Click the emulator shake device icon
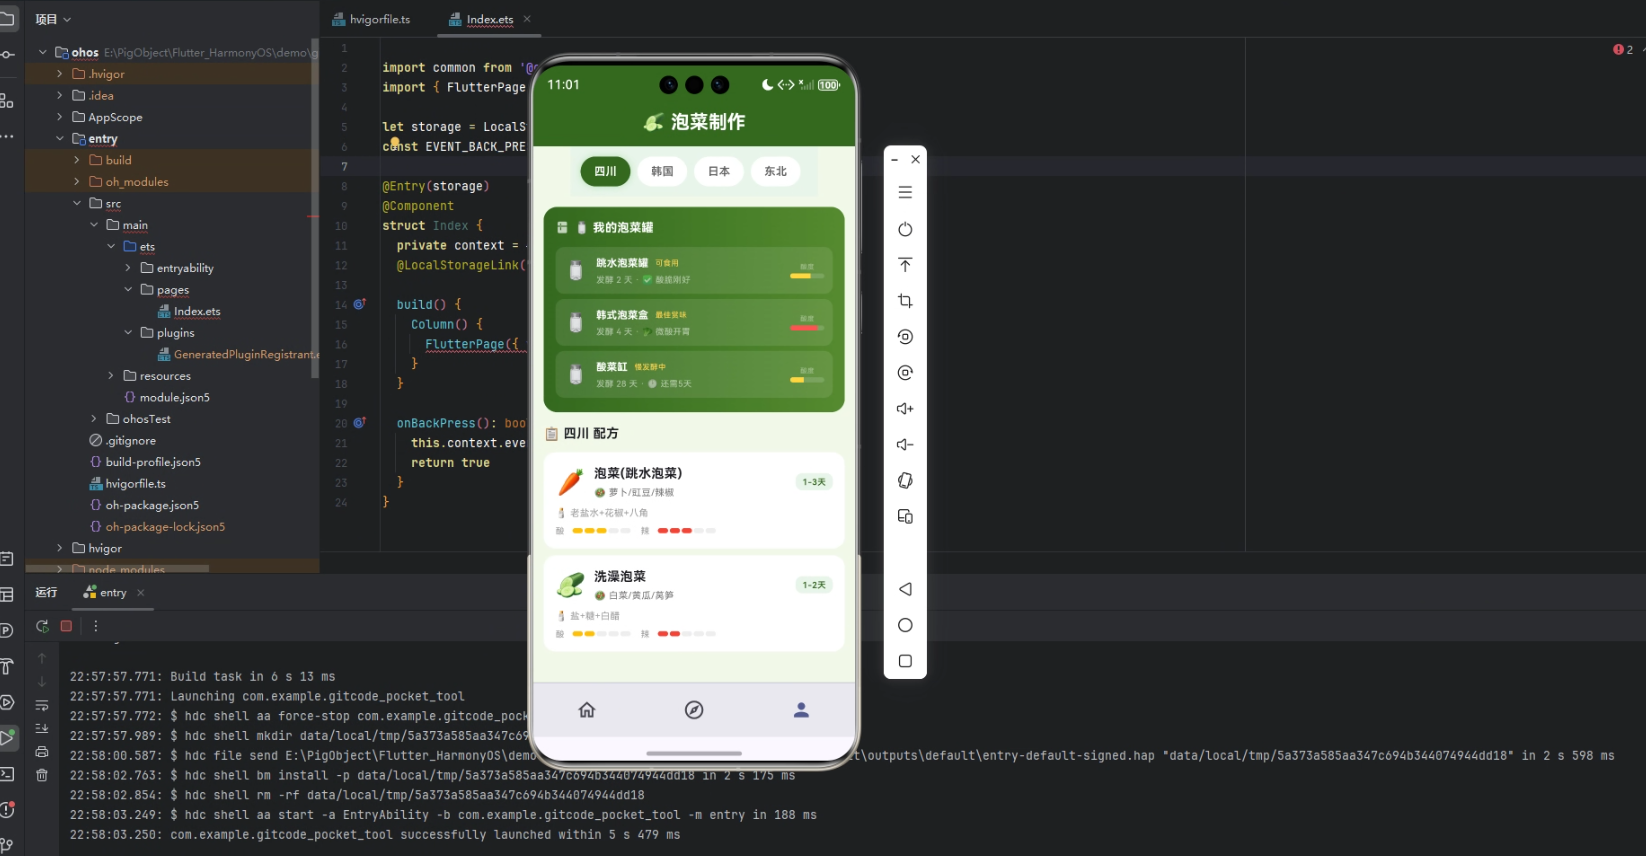The width and height of the screenshot is (1646, 856). [905, 481]
